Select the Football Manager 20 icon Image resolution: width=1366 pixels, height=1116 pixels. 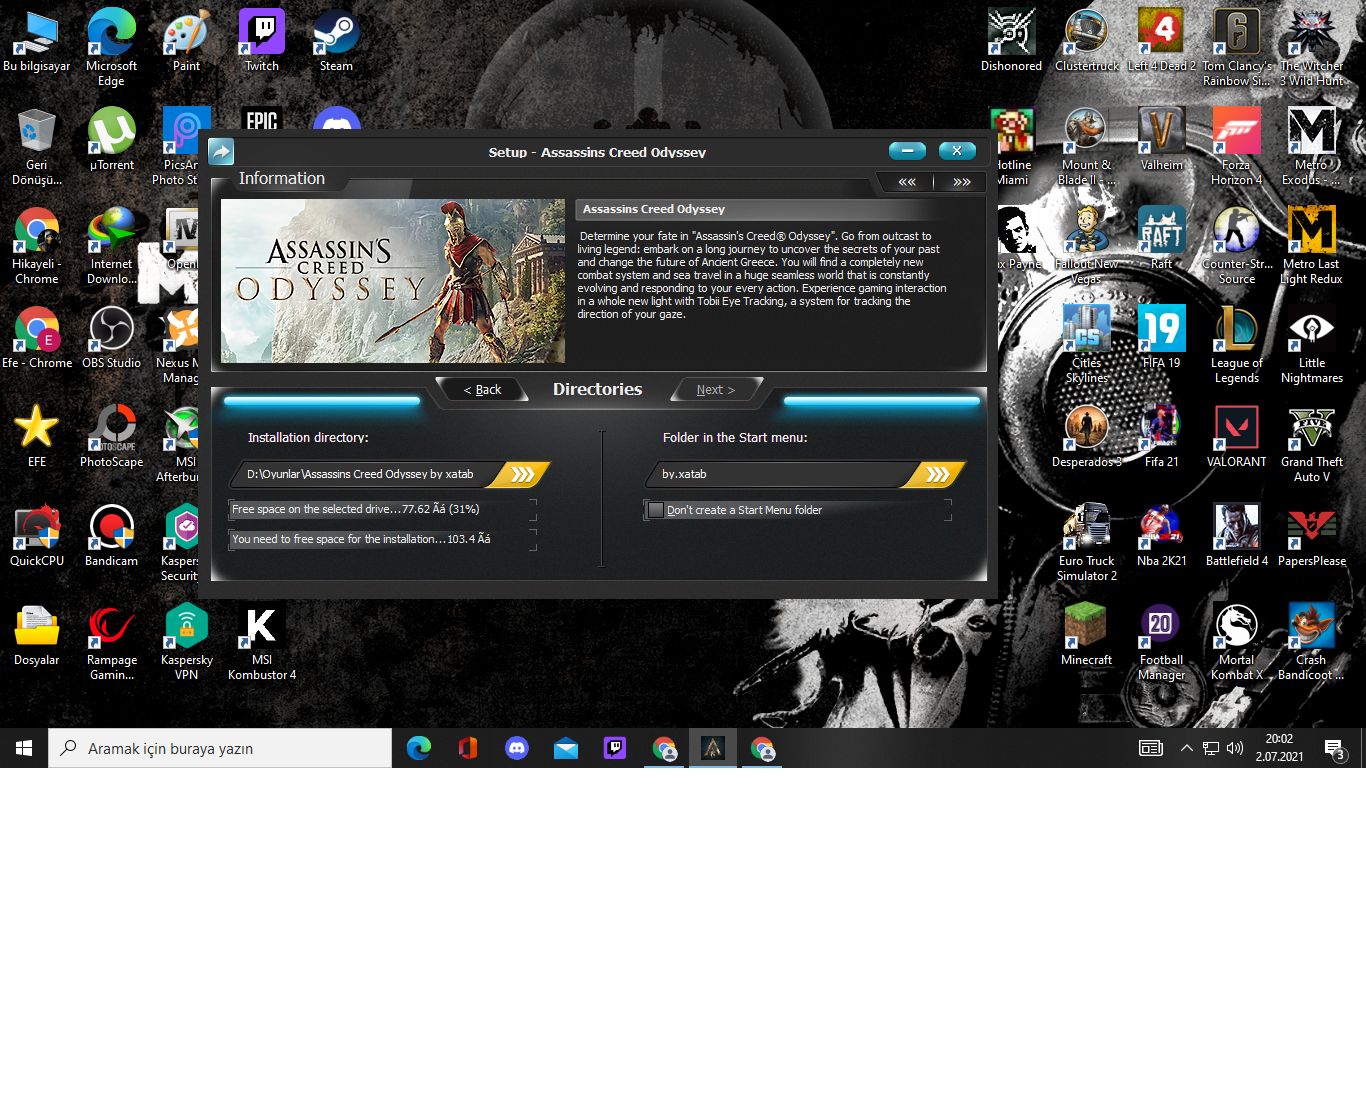[x=1162, y=642]
